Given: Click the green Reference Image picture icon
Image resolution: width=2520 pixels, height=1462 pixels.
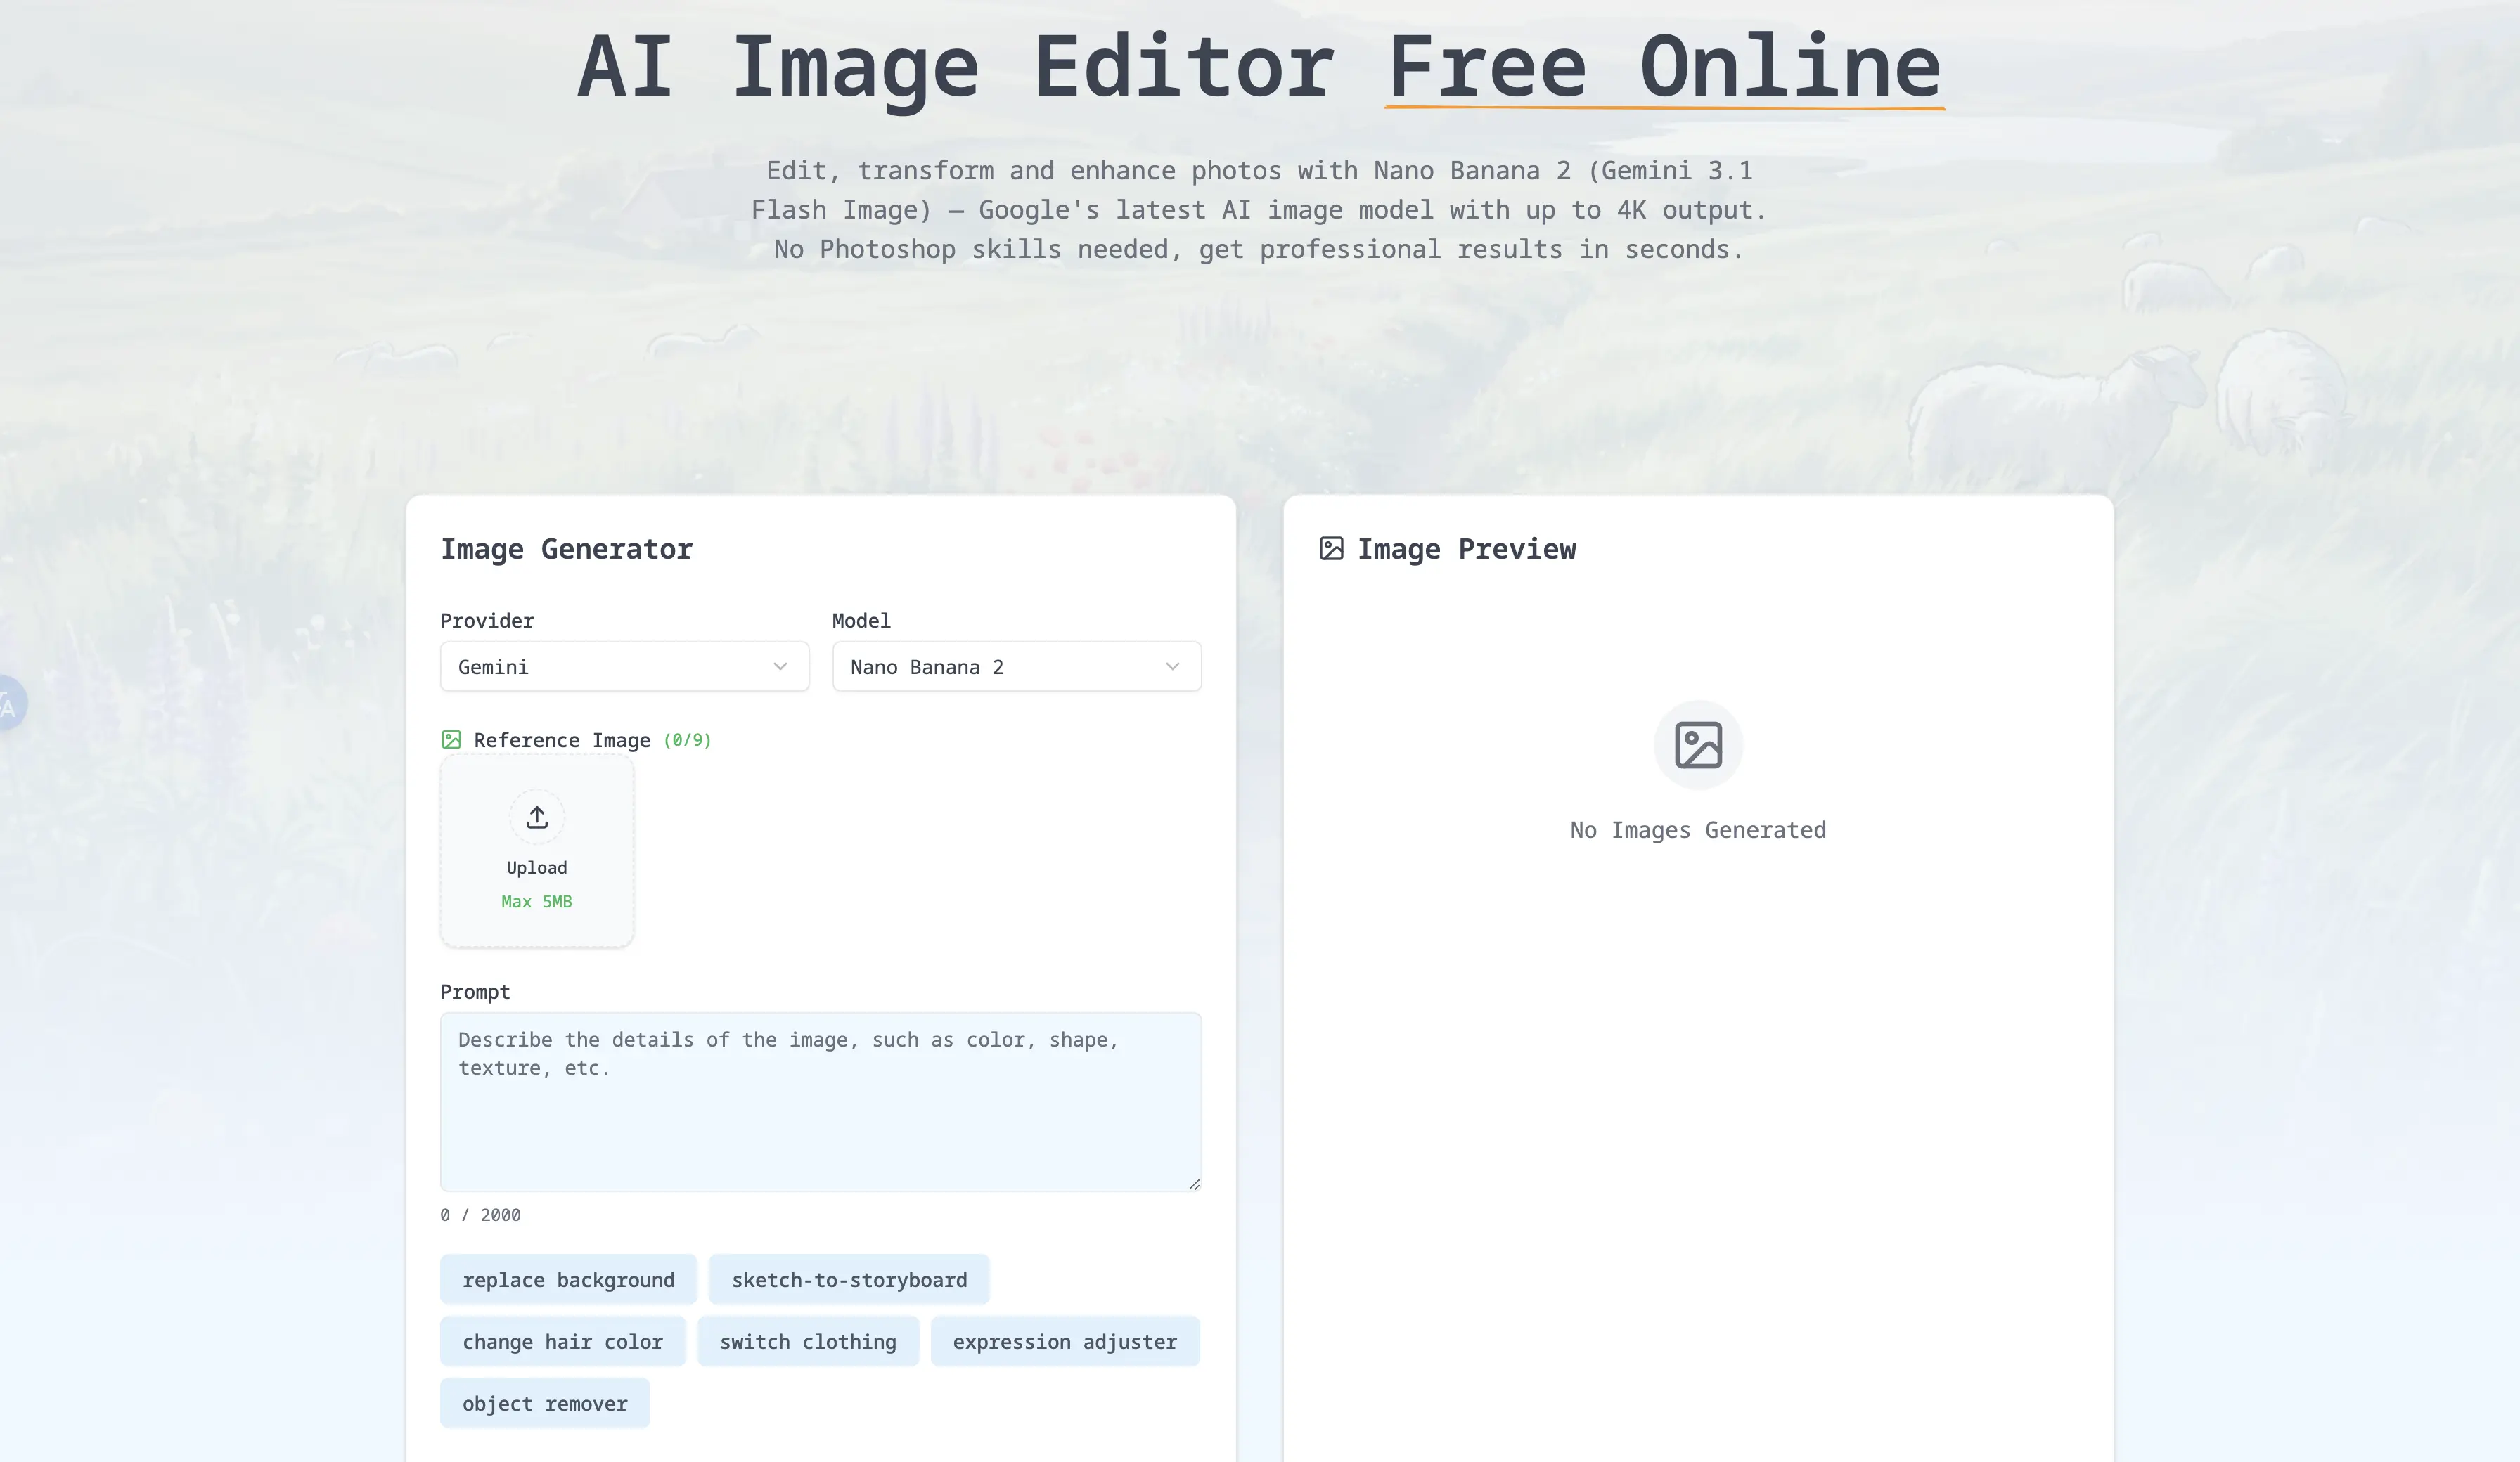Looking at the screenshot, I should [x=452, y=740].
